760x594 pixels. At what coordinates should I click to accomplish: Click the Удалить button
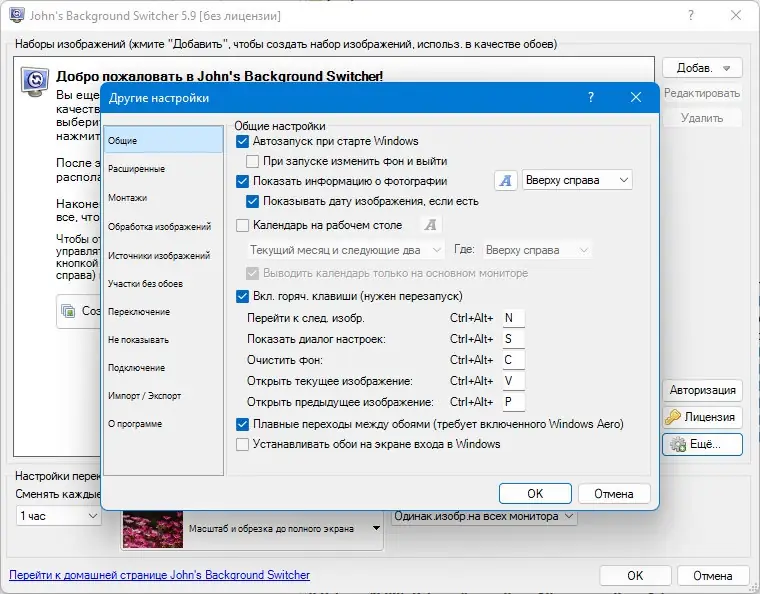coord(702,118)
